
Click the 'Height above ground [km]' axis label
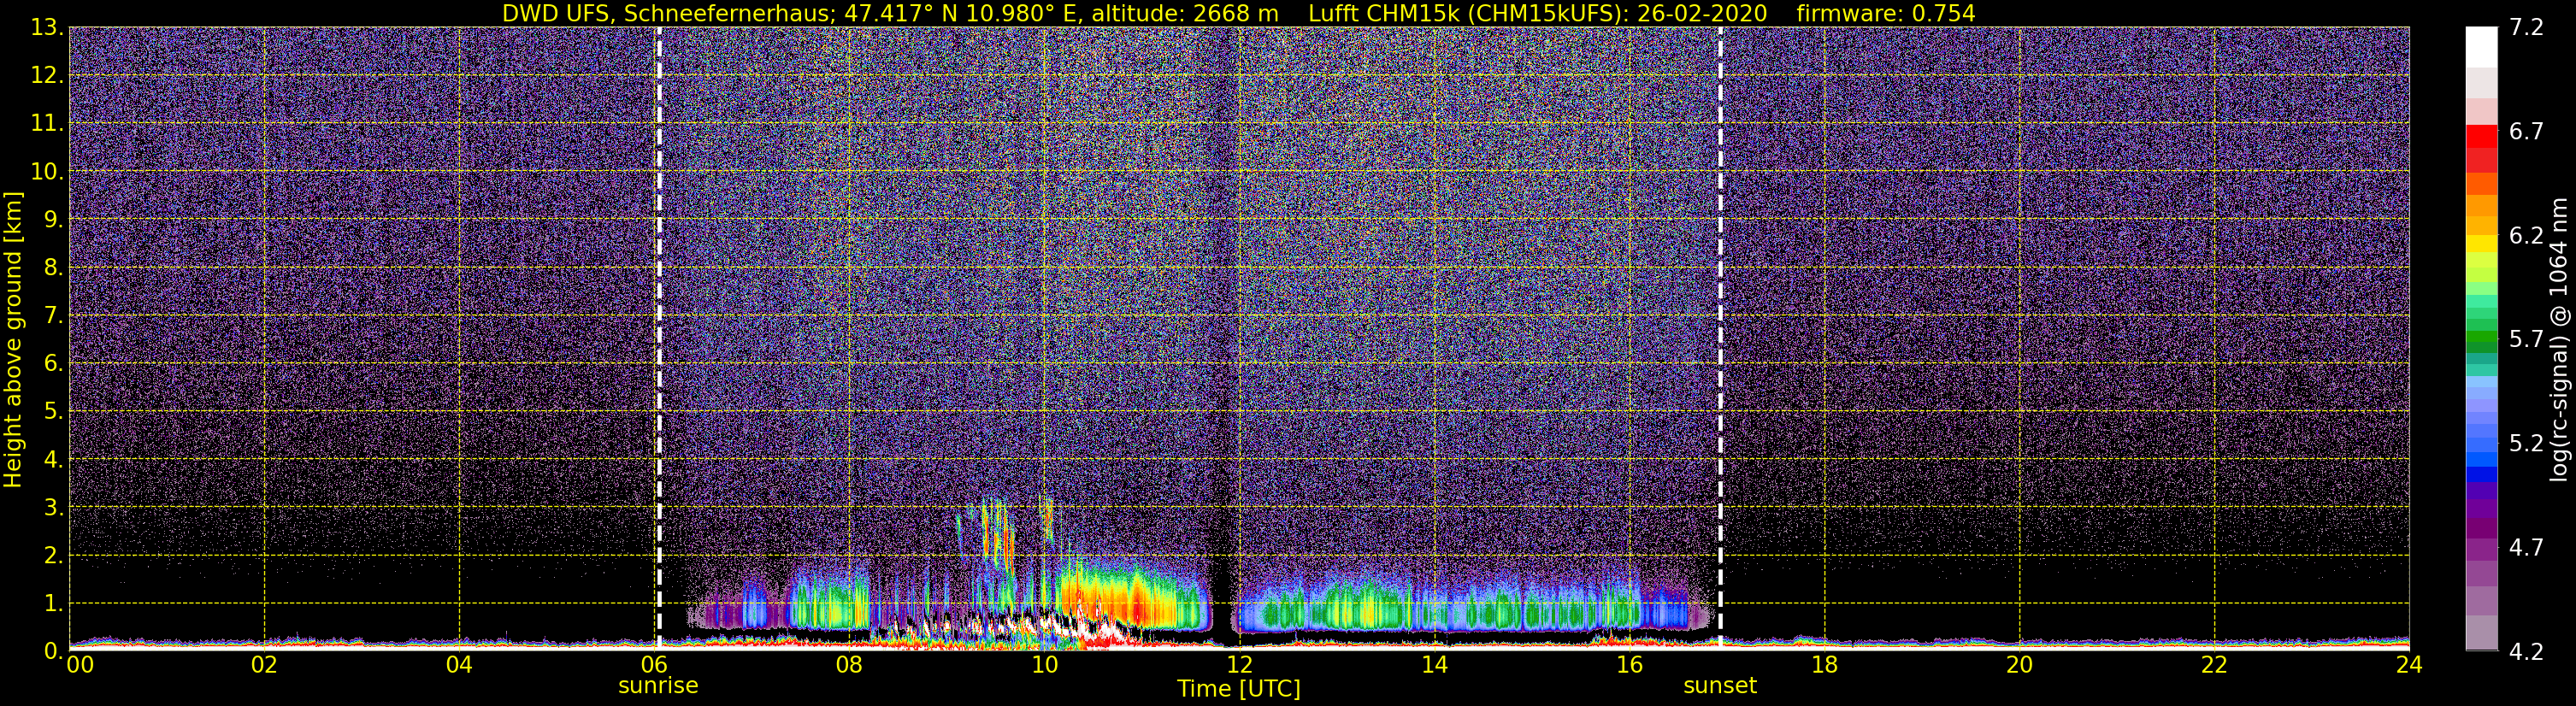click(x=13, y=340)
